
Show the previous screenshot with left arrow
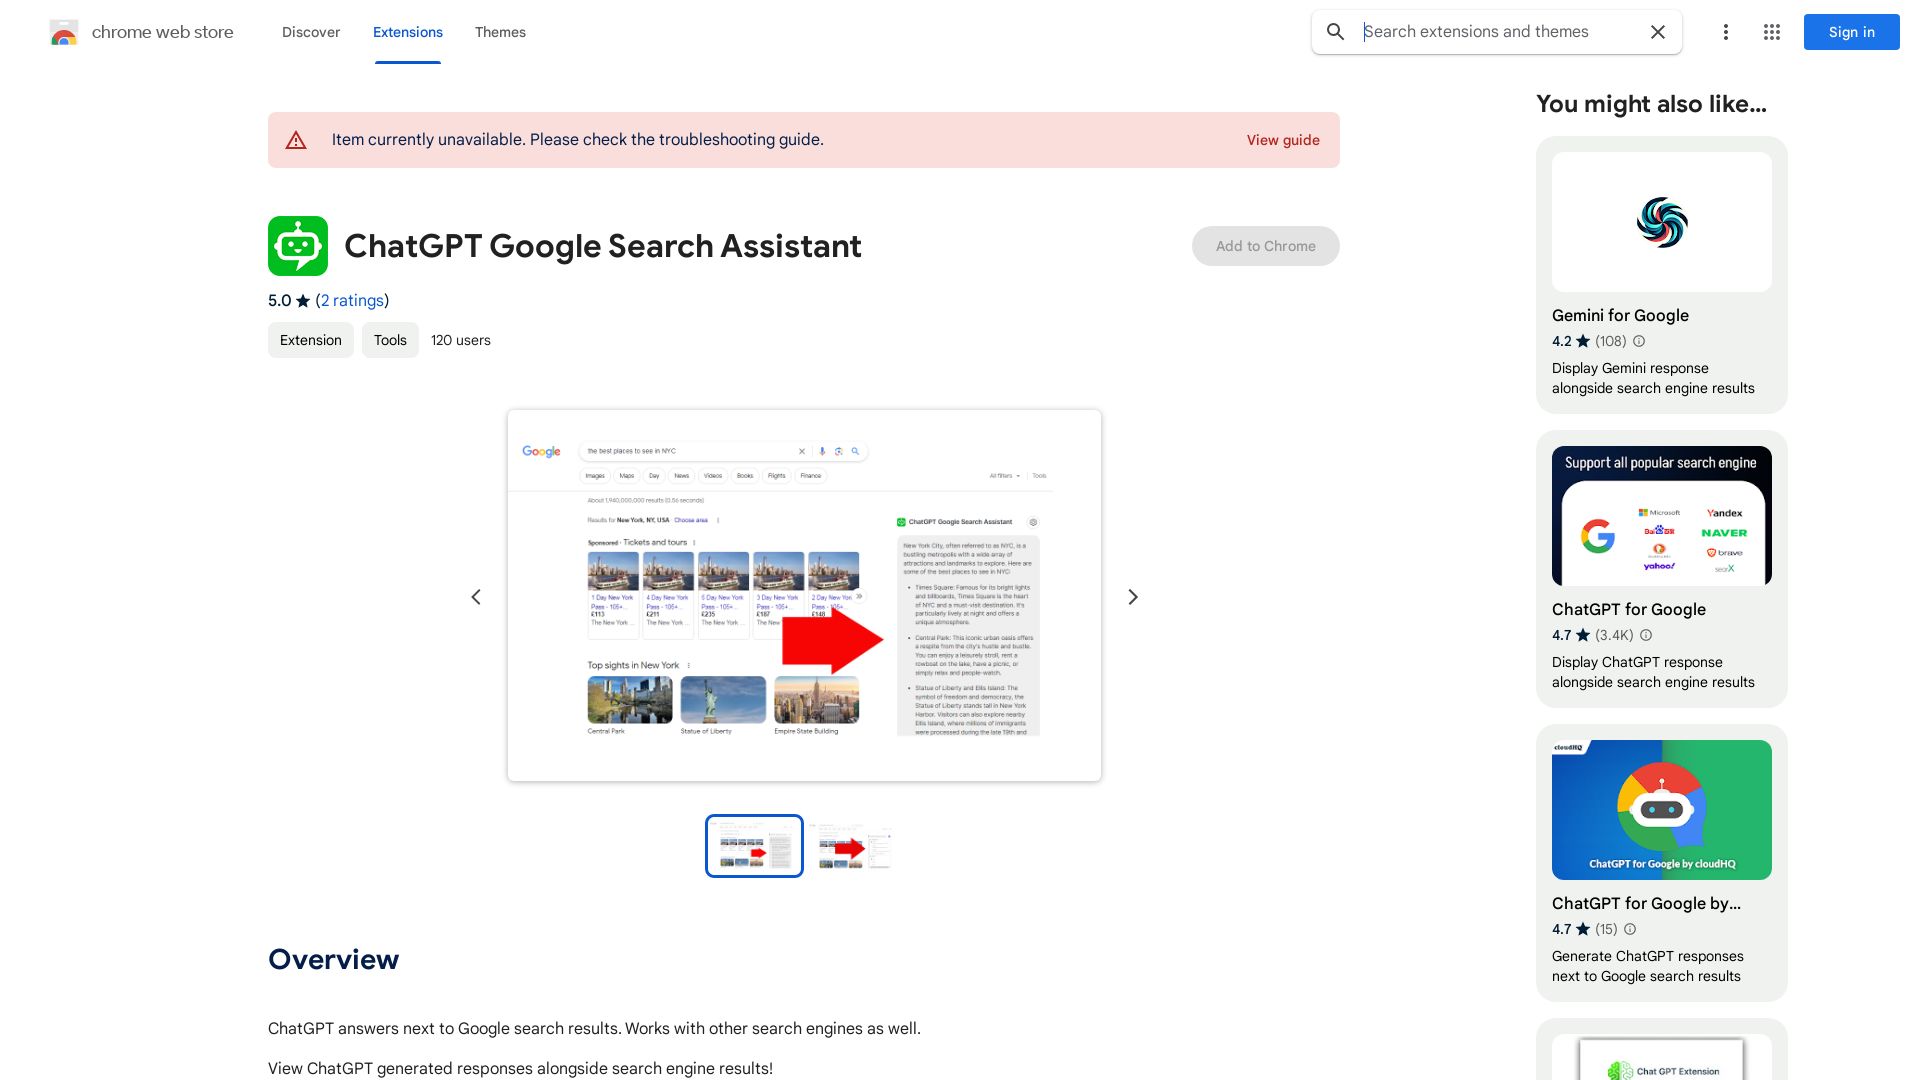point(476,597)
